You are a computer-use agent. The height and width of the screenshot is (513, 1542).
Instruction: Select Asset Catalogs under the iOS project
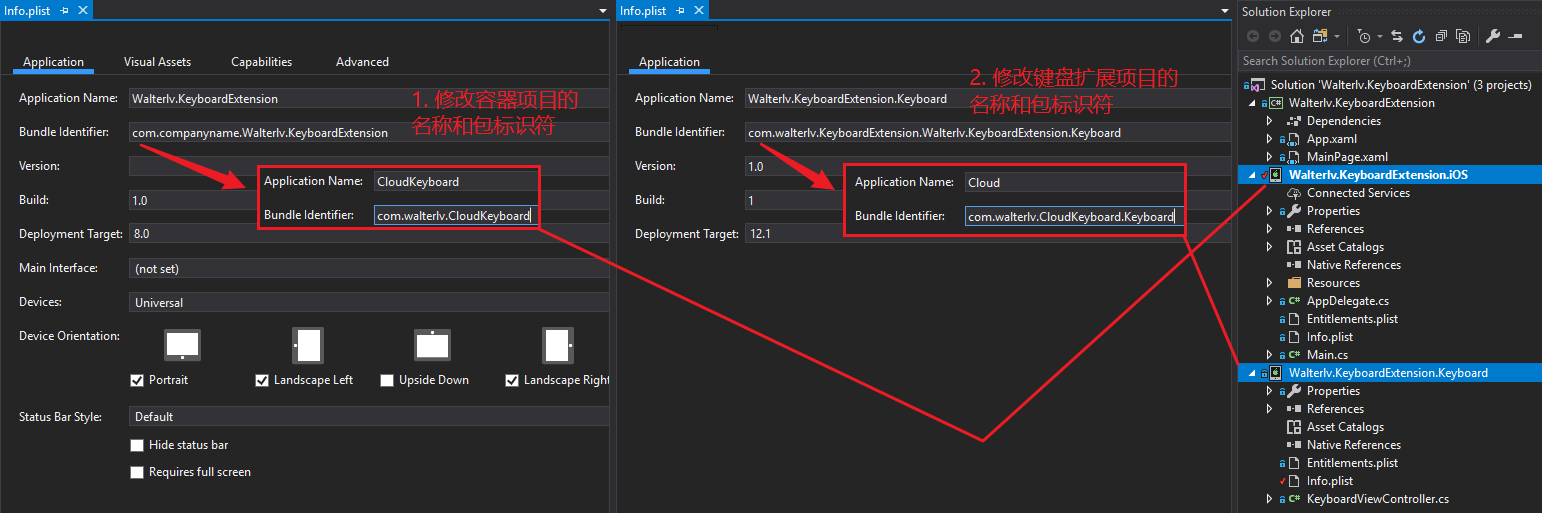[1345, 247]
